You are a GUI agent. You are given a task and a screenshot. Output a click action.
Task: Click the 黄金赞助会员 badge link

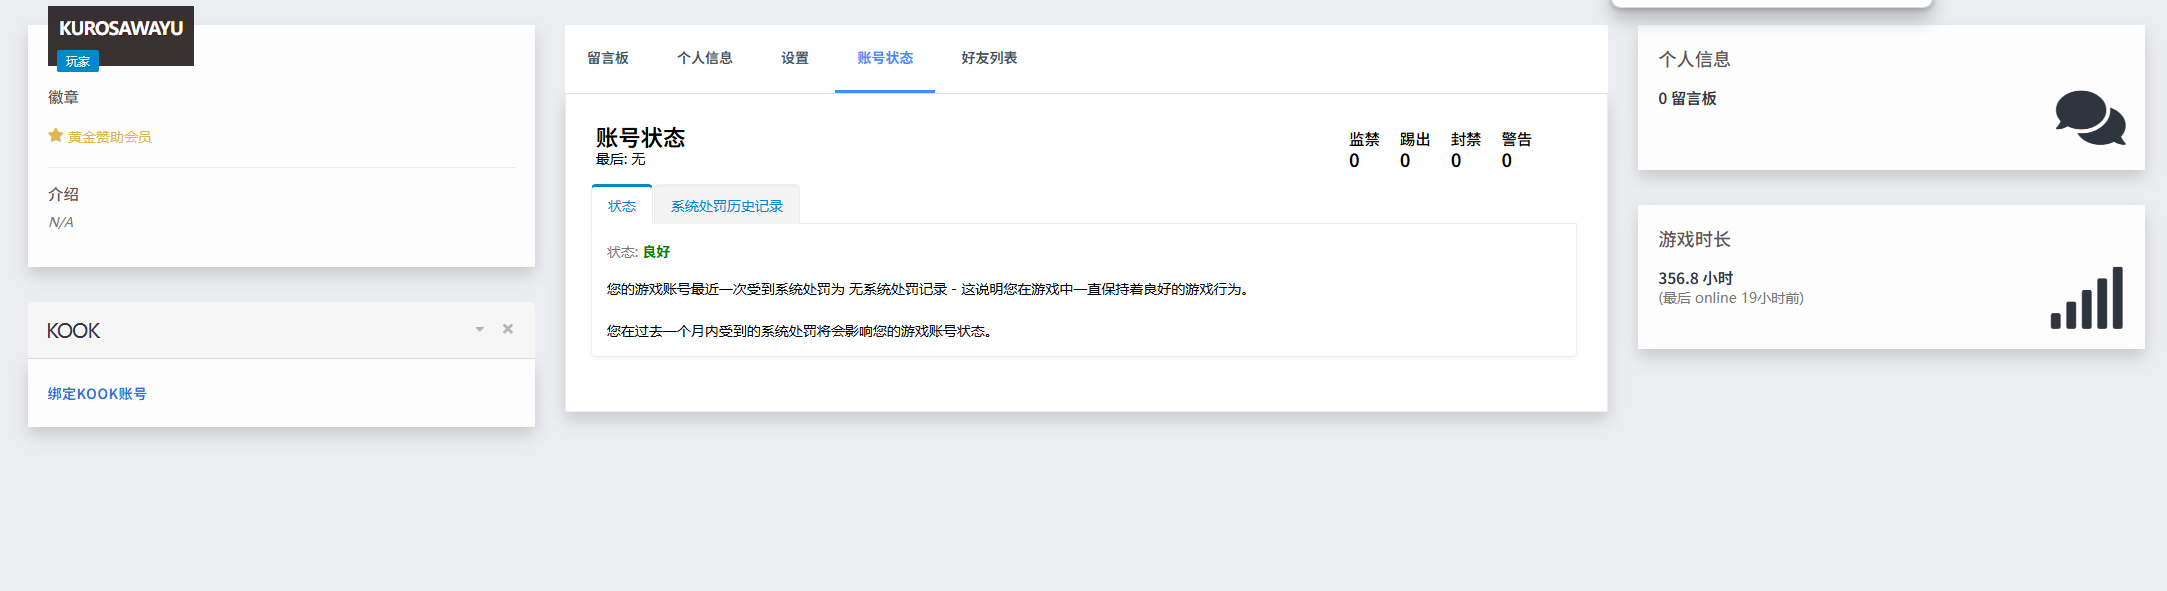click(110, 137)
